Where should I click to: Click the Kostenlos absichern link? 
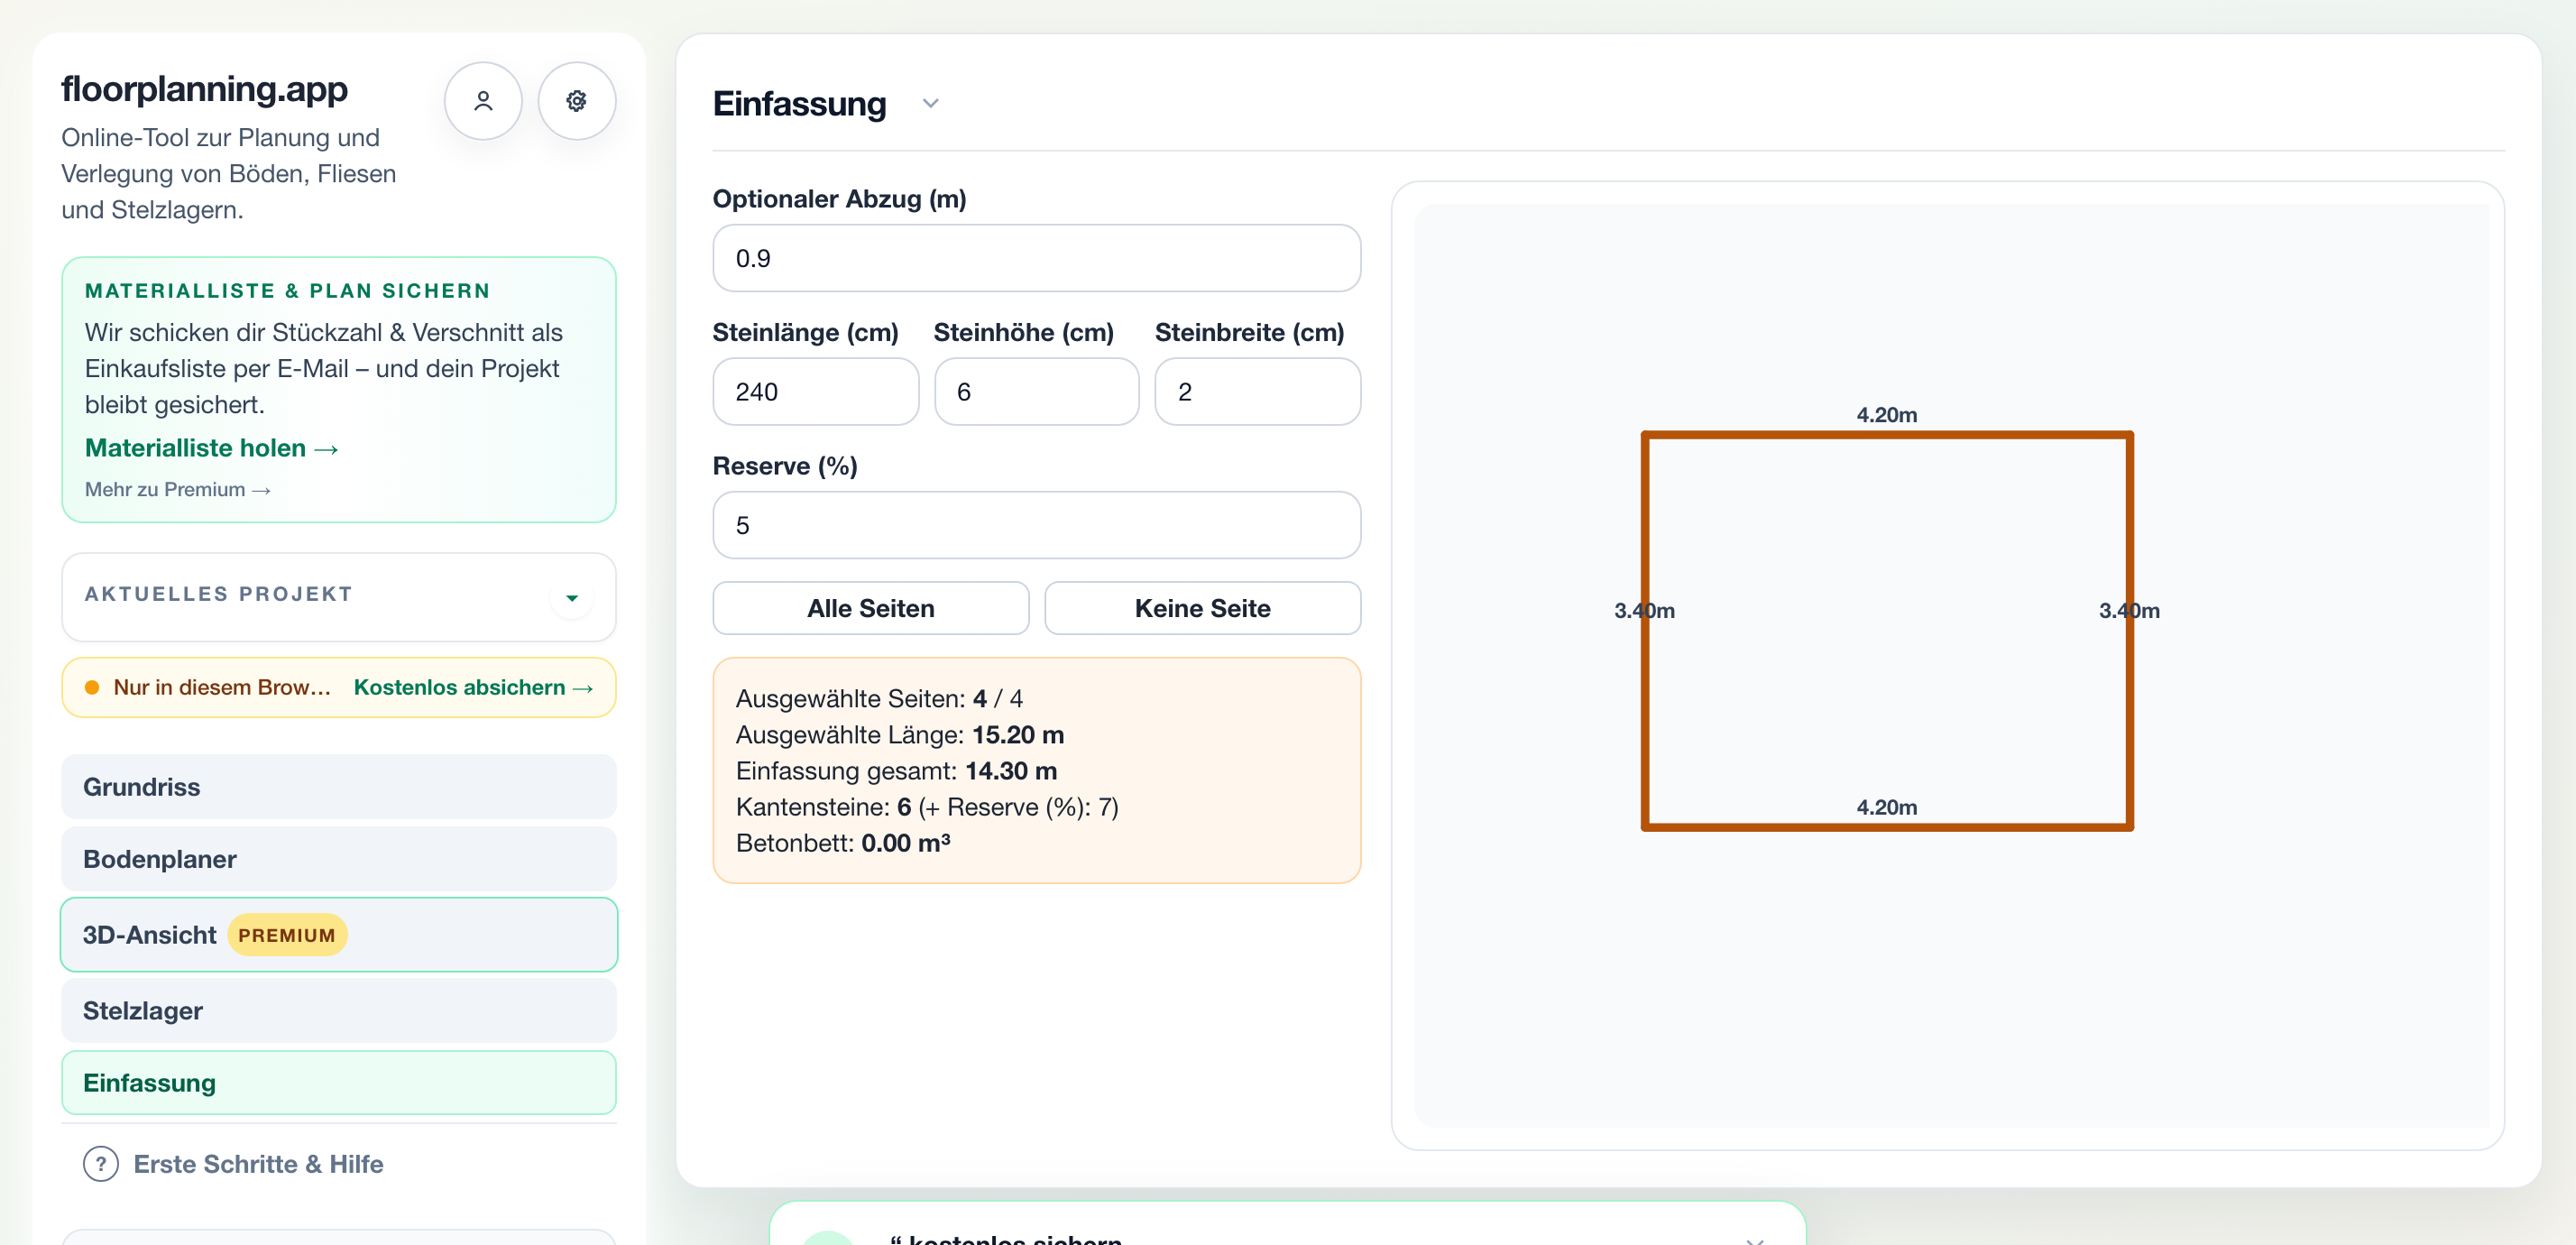(474, 687)
